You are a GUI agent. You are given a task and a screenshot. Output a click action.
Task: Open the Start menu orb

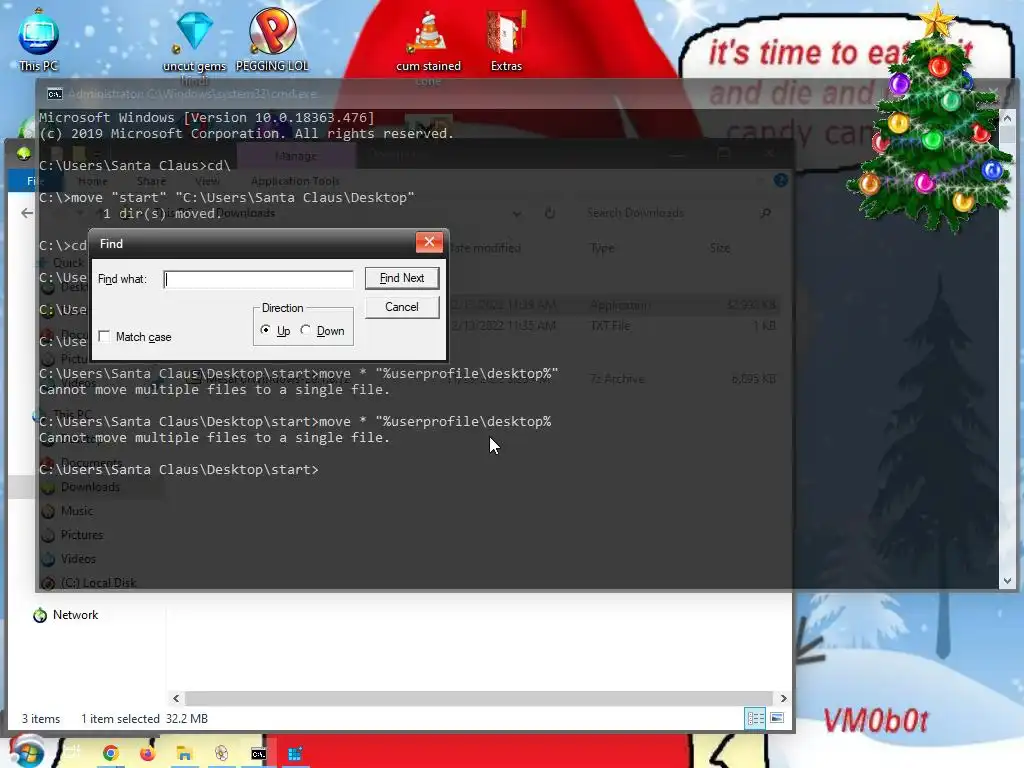point(26,752)
